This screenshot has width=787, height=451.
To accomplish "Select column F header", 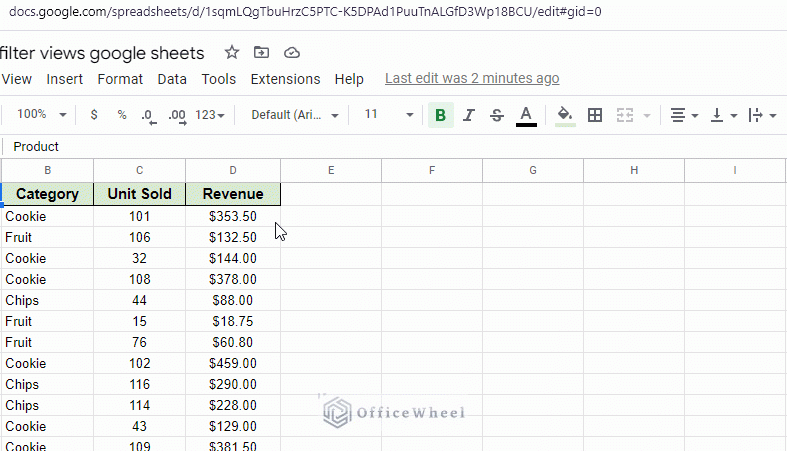I will [x=432, y=171].
